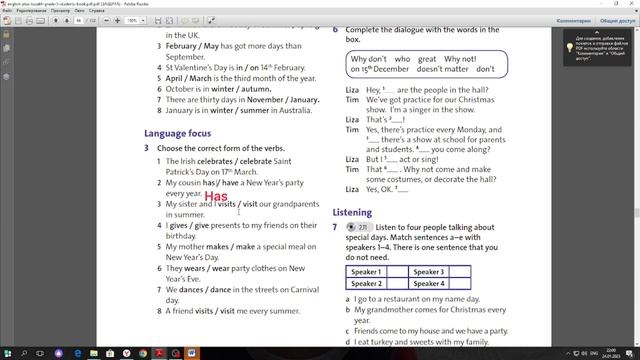Zoom in with the plus button
The height and width of the screenshot is (360, 640).
(118, 20)
